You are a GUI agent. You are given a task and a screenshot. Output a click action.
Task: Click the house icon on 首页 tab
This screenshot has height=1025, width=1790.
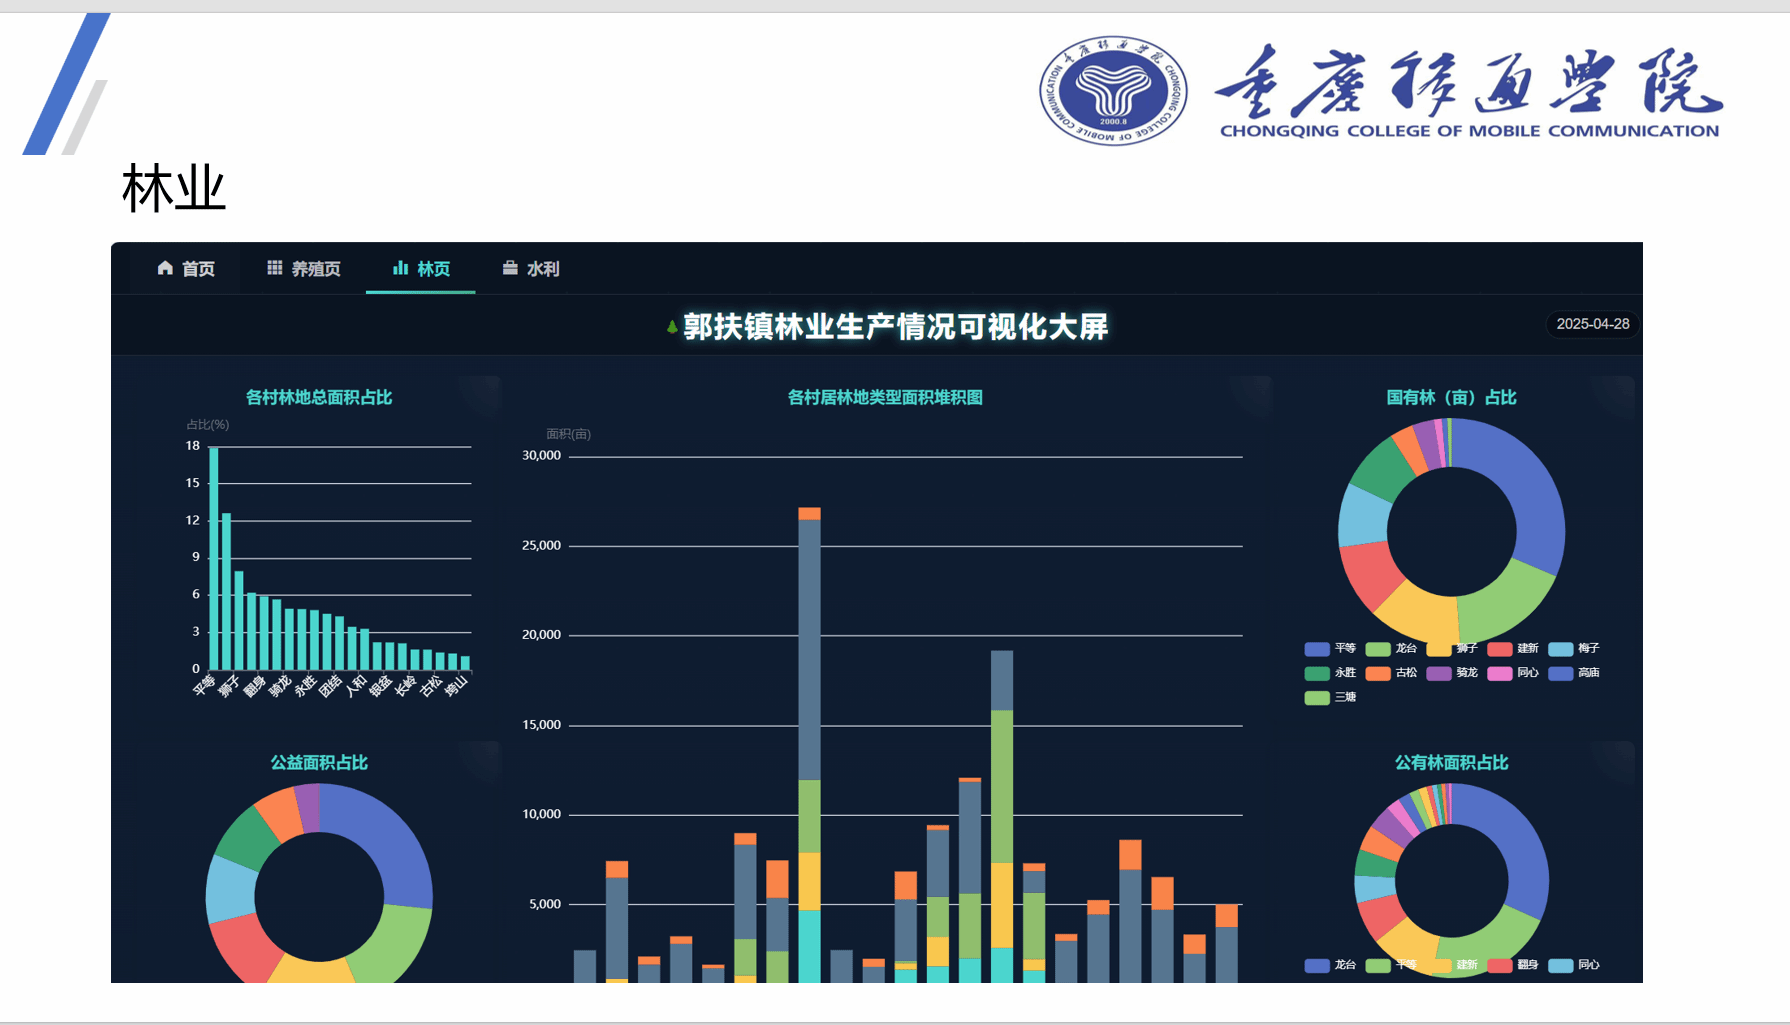click(165, 268)
